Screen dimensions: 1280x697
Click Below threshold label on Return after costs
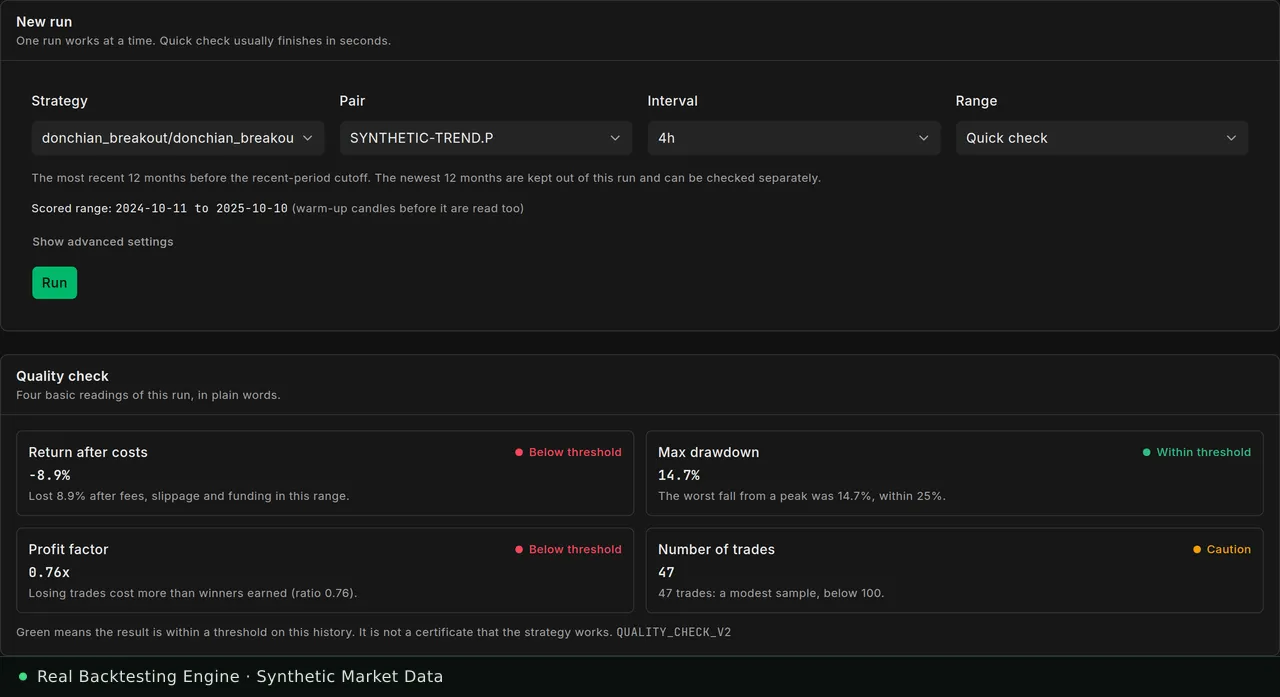coord(575,453)
